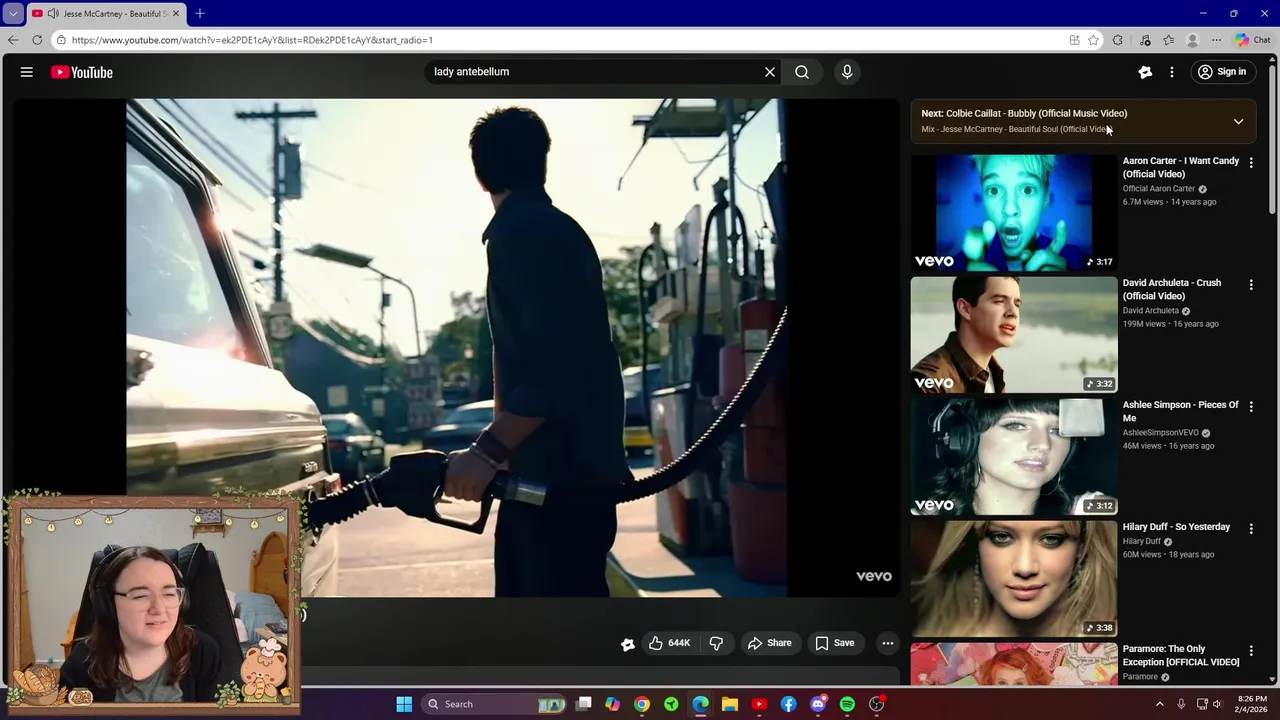Image resolution: width=1280 pixels, height=720 pixels.
Task: Close the Jesse McCartney tab
Action: click(x=176, y=13)
